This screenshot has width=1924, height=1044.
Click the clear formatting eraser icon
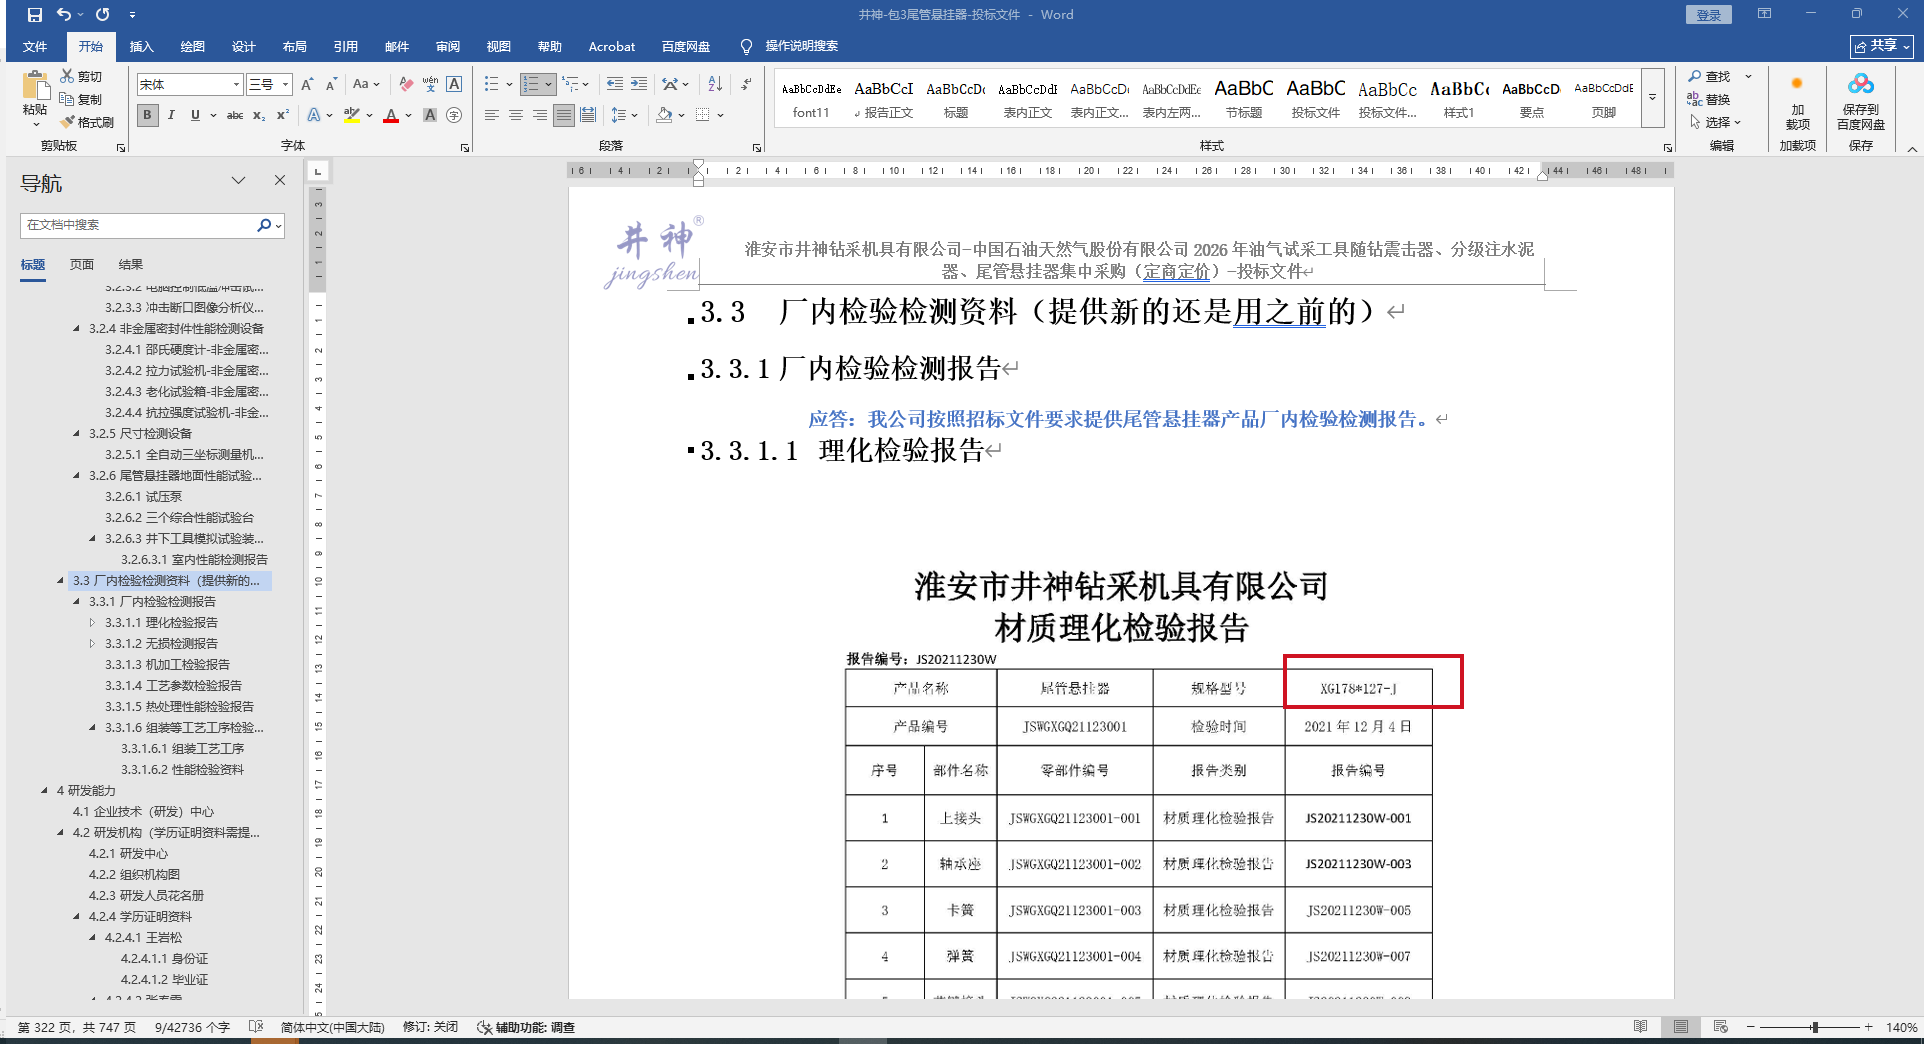point(405,84)
